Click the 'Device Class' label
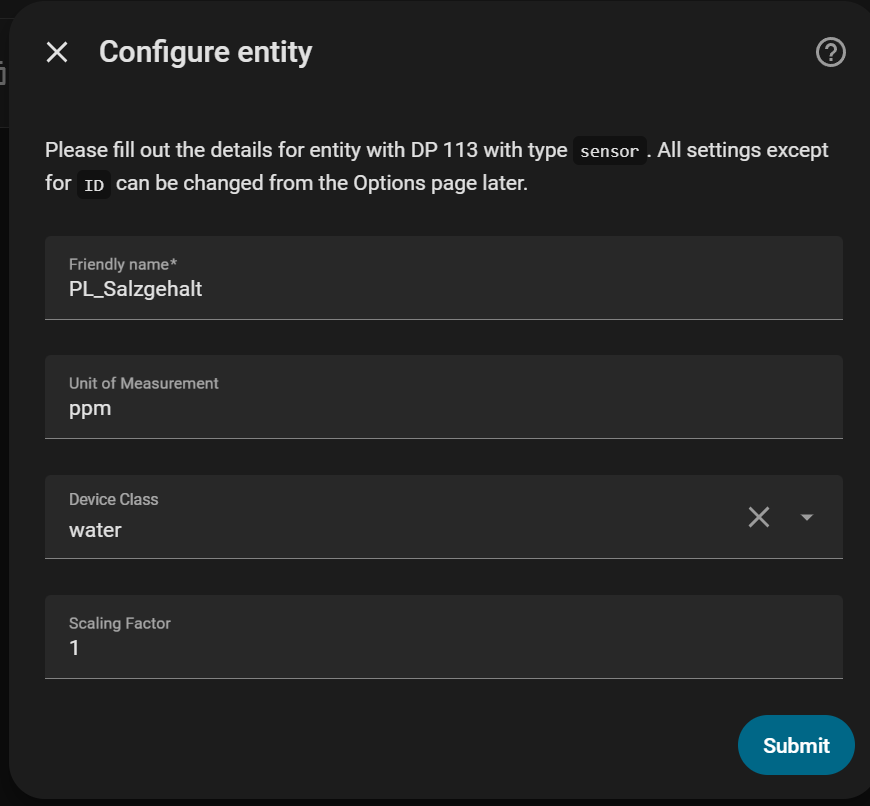This screenshot has width=870, height=806. tap(113, 499)
